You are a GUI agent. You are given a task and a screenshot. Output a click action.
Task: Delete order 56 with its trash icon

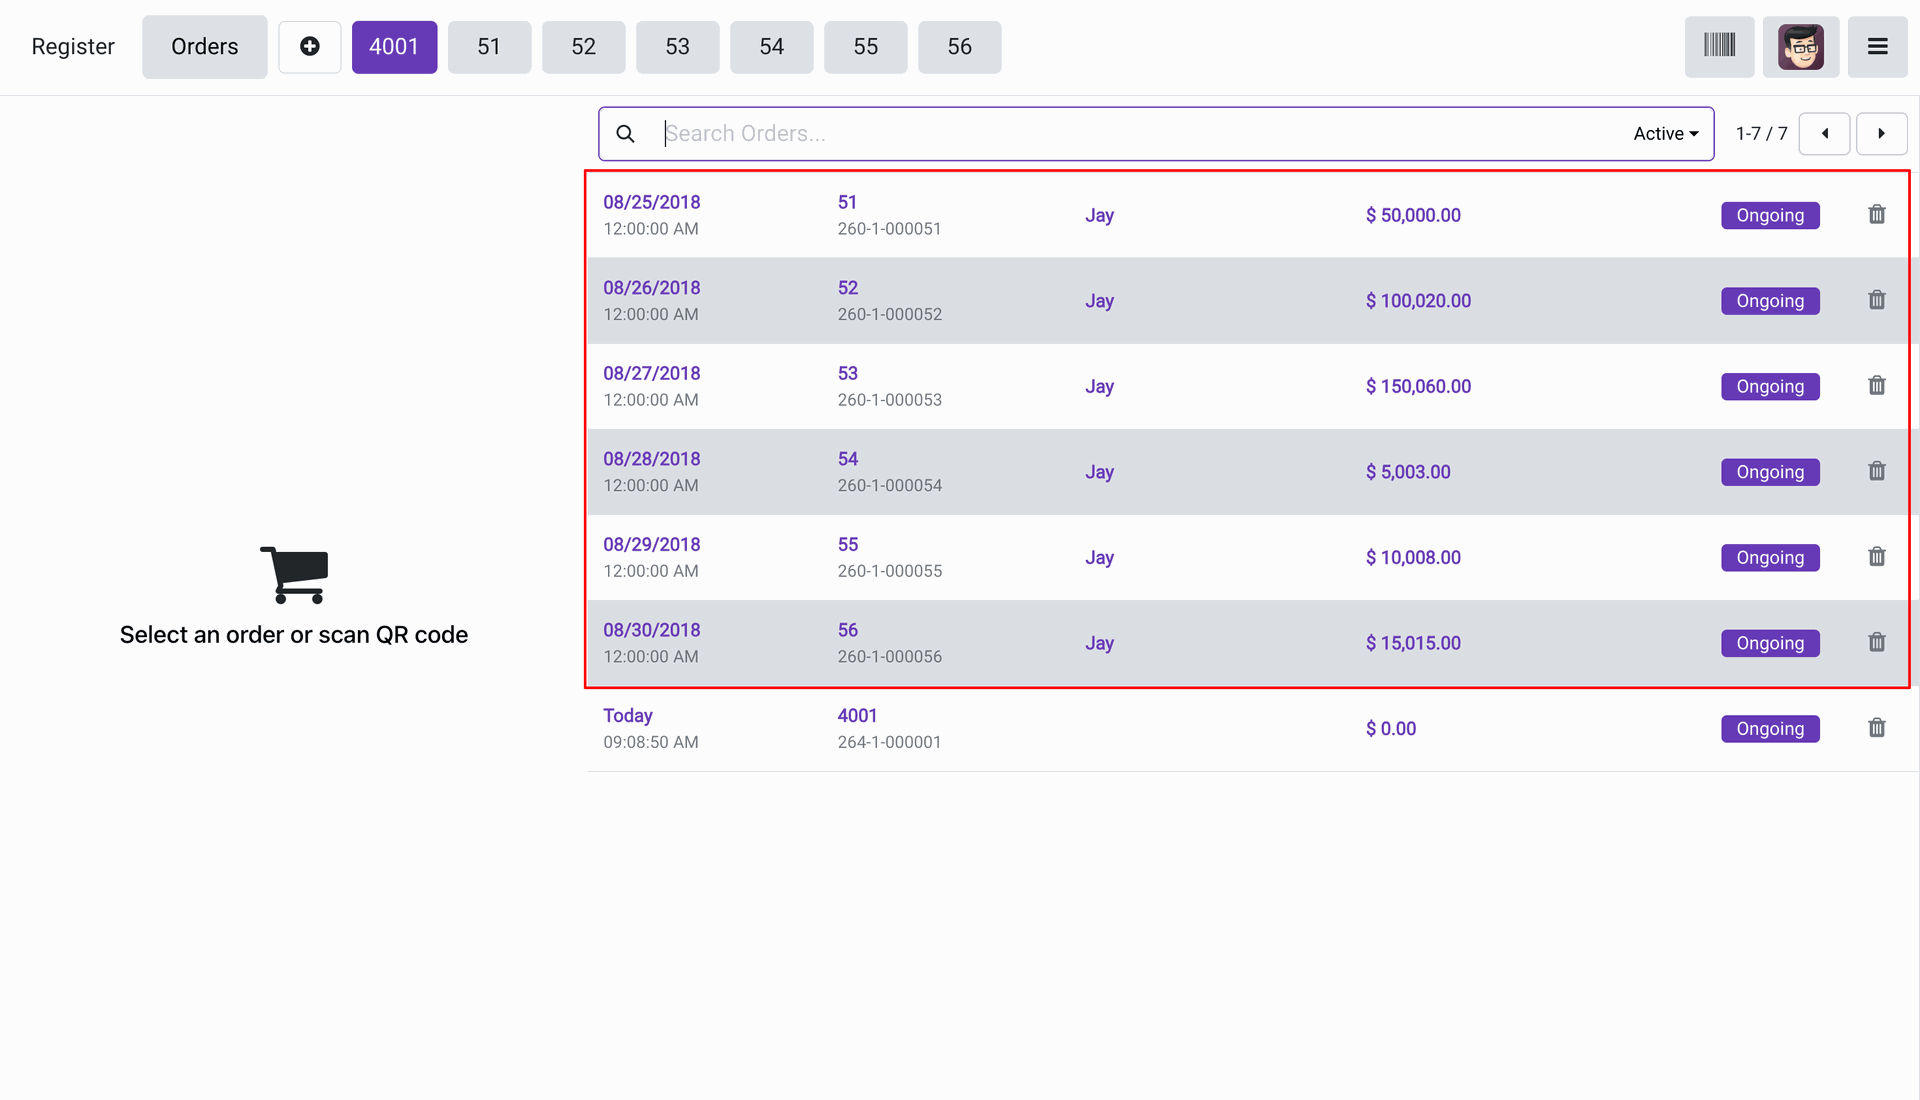[x=1877, y=642]
